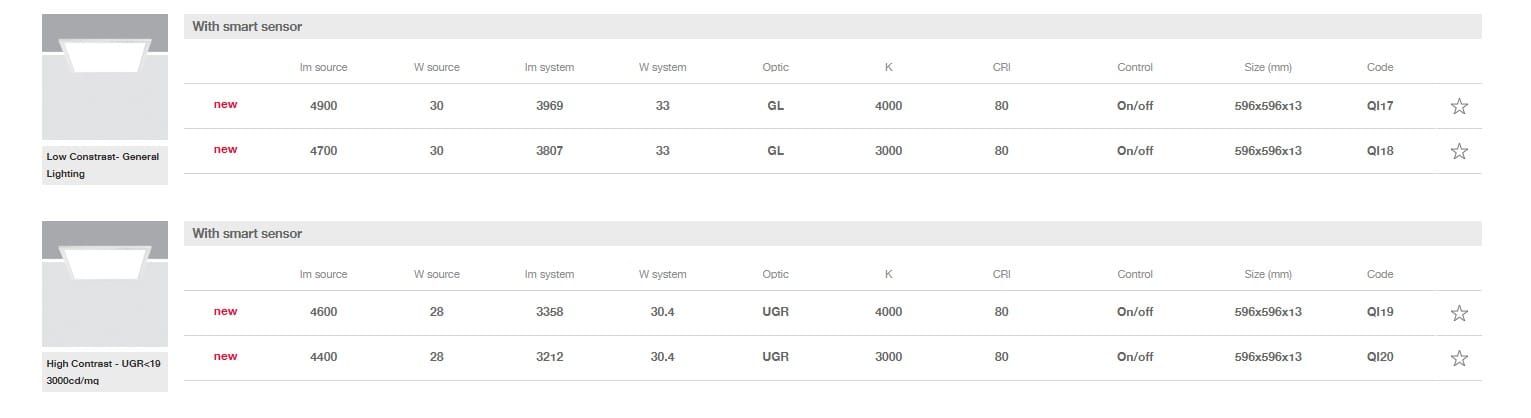Open product code QI17
1531x418 pixels.
[x=1379, y=106]
